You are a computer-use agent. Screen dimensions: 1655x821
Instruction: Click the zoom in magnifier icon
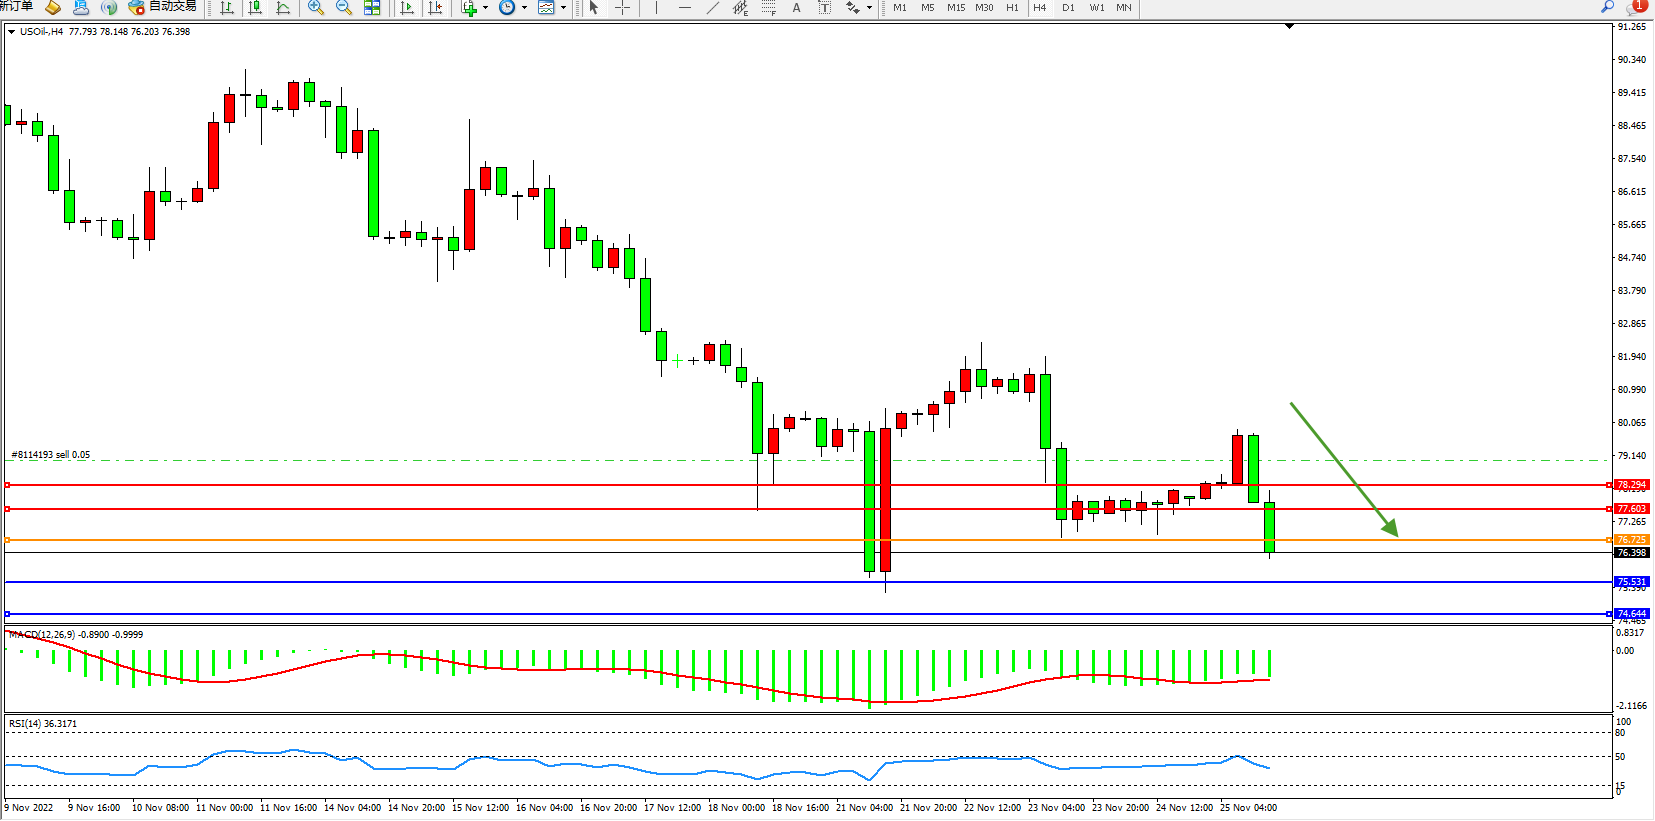click(x=316, y=8)
